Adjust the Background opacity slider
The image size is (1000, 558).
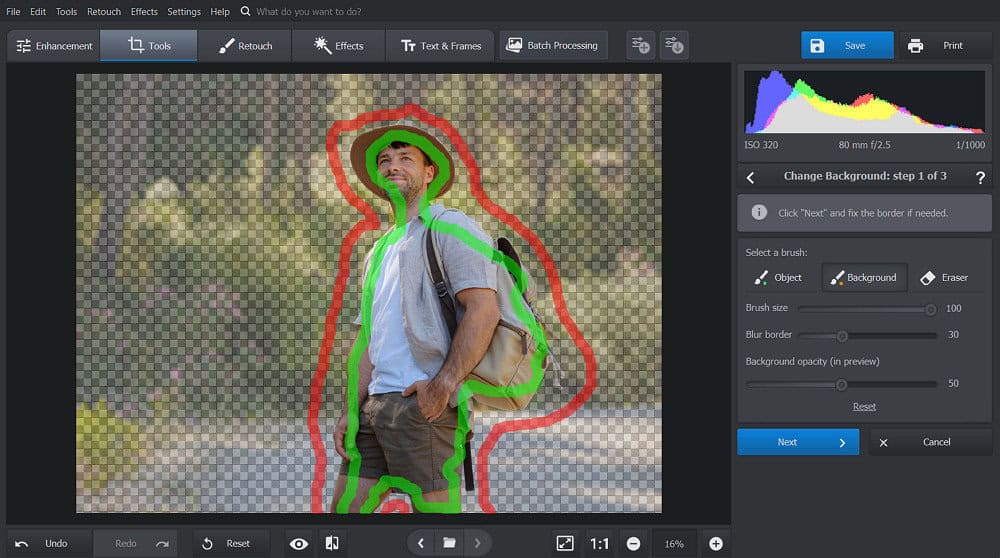tap(842, 384)
